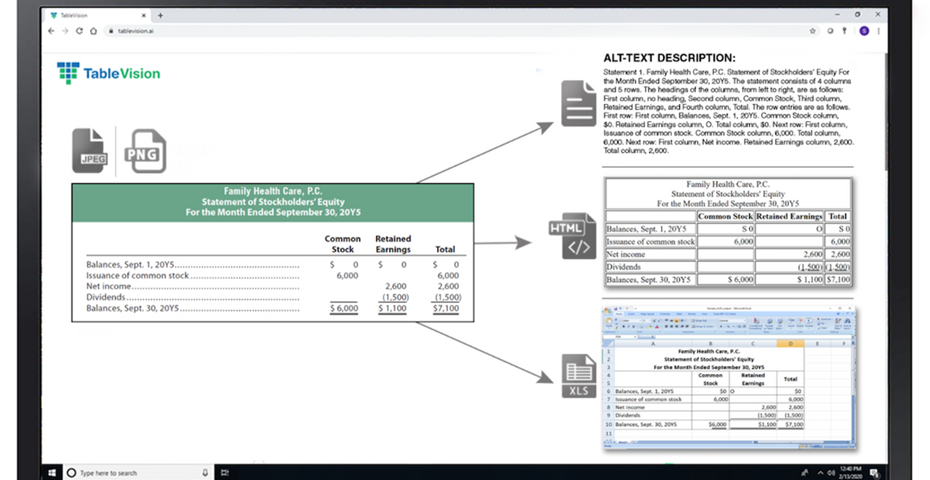Open the Chrome three-dot menu
The image size is (930, 480).
coord(878,31)
